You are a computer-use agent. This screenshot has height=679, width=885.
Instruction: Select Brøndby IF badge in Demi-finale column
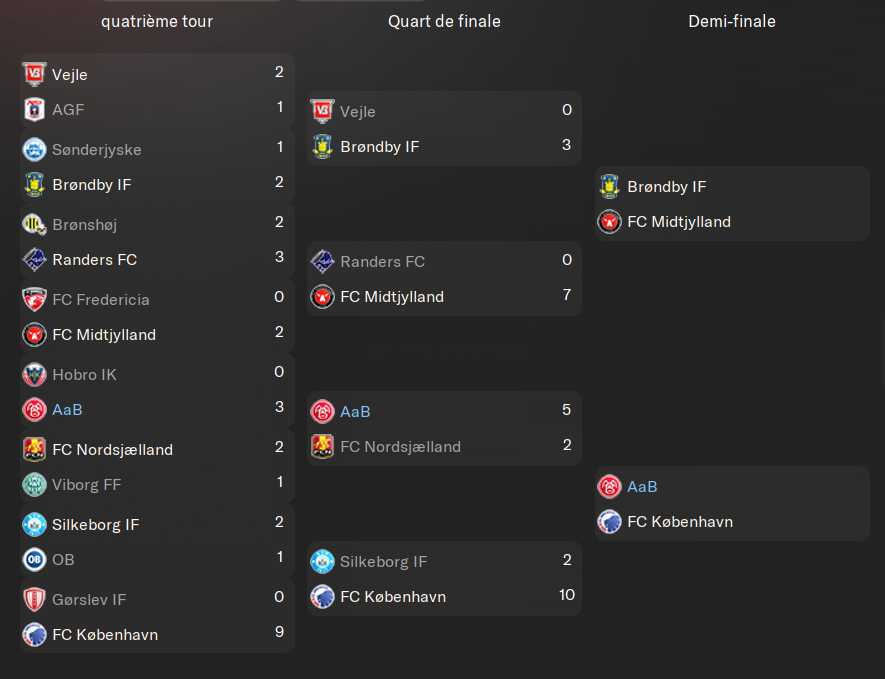tap(609, 186)
